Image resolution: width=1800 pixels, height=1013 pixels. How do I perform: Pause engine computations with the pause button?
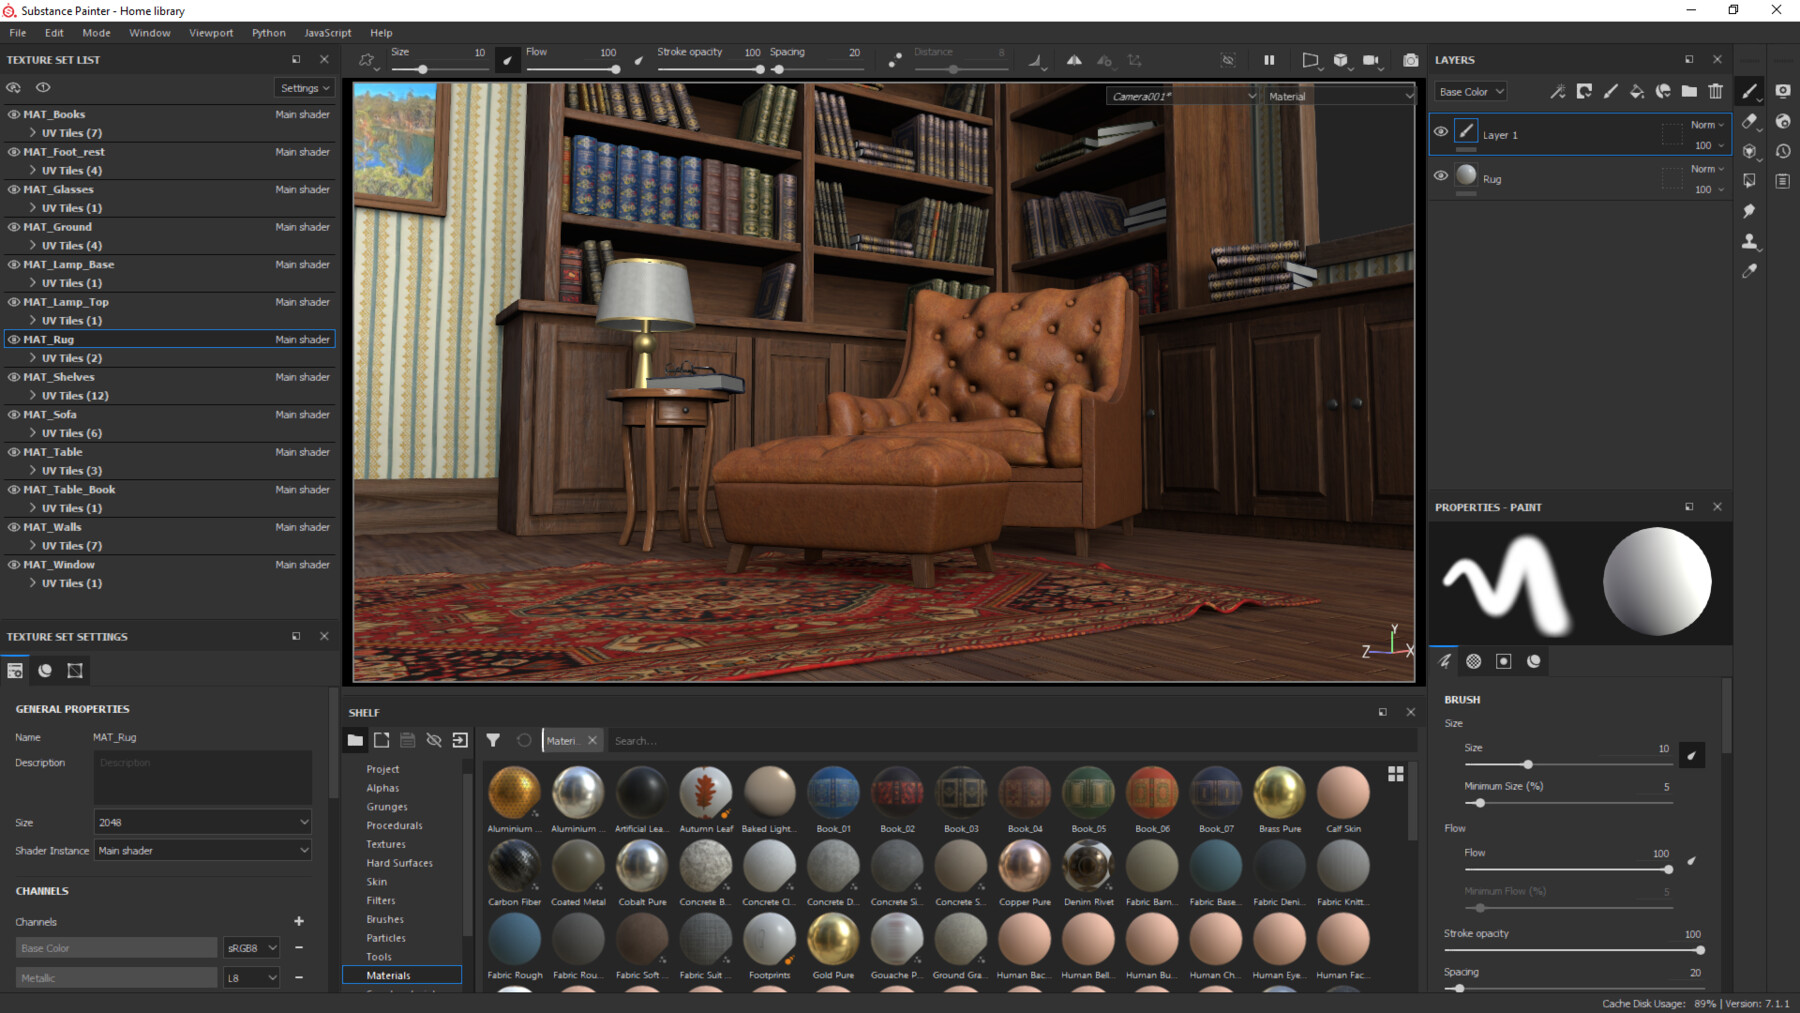click(1269, 60)
